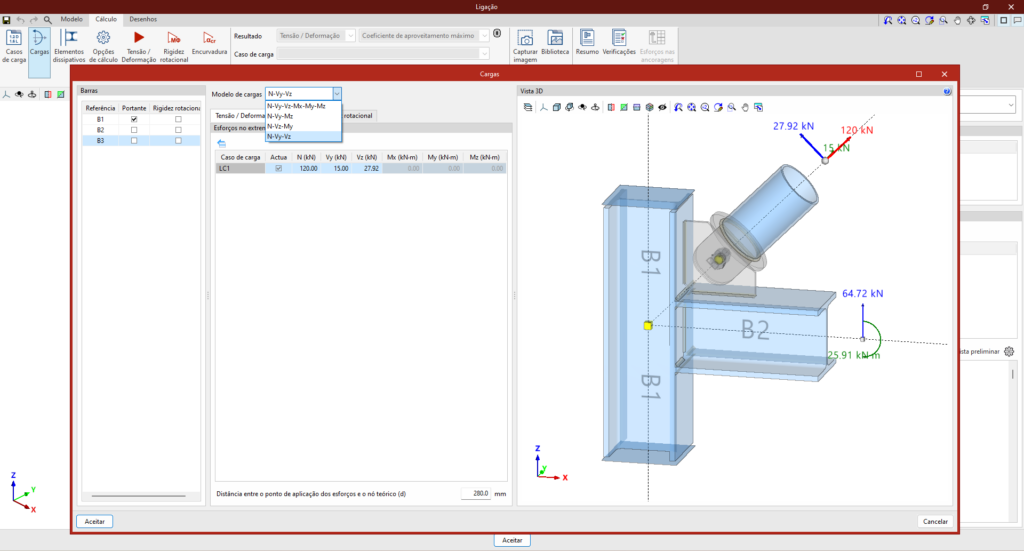Click the distance input field showing 280.0
Image resolution: width=1024 pixels, height=551 pixels.
pyautogui.click(x=475, y=494)
